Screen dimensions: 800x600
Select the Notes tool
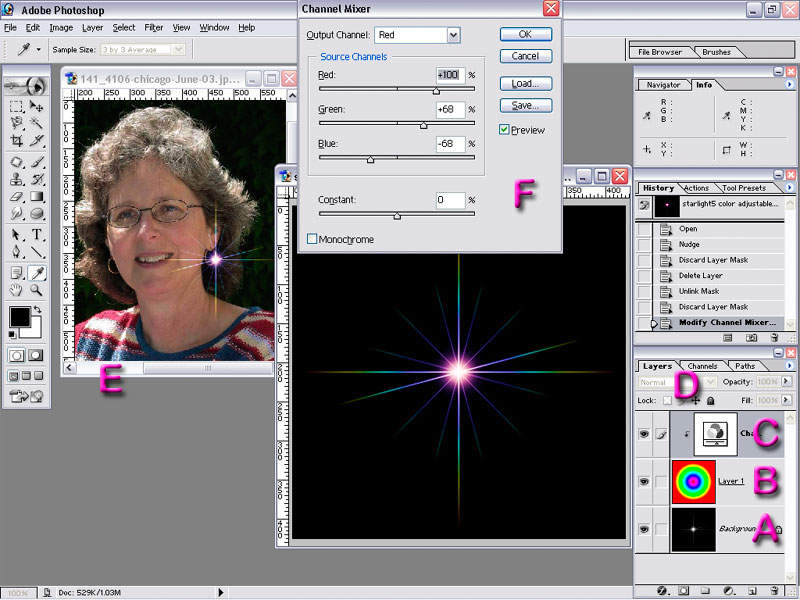point(16,273)
